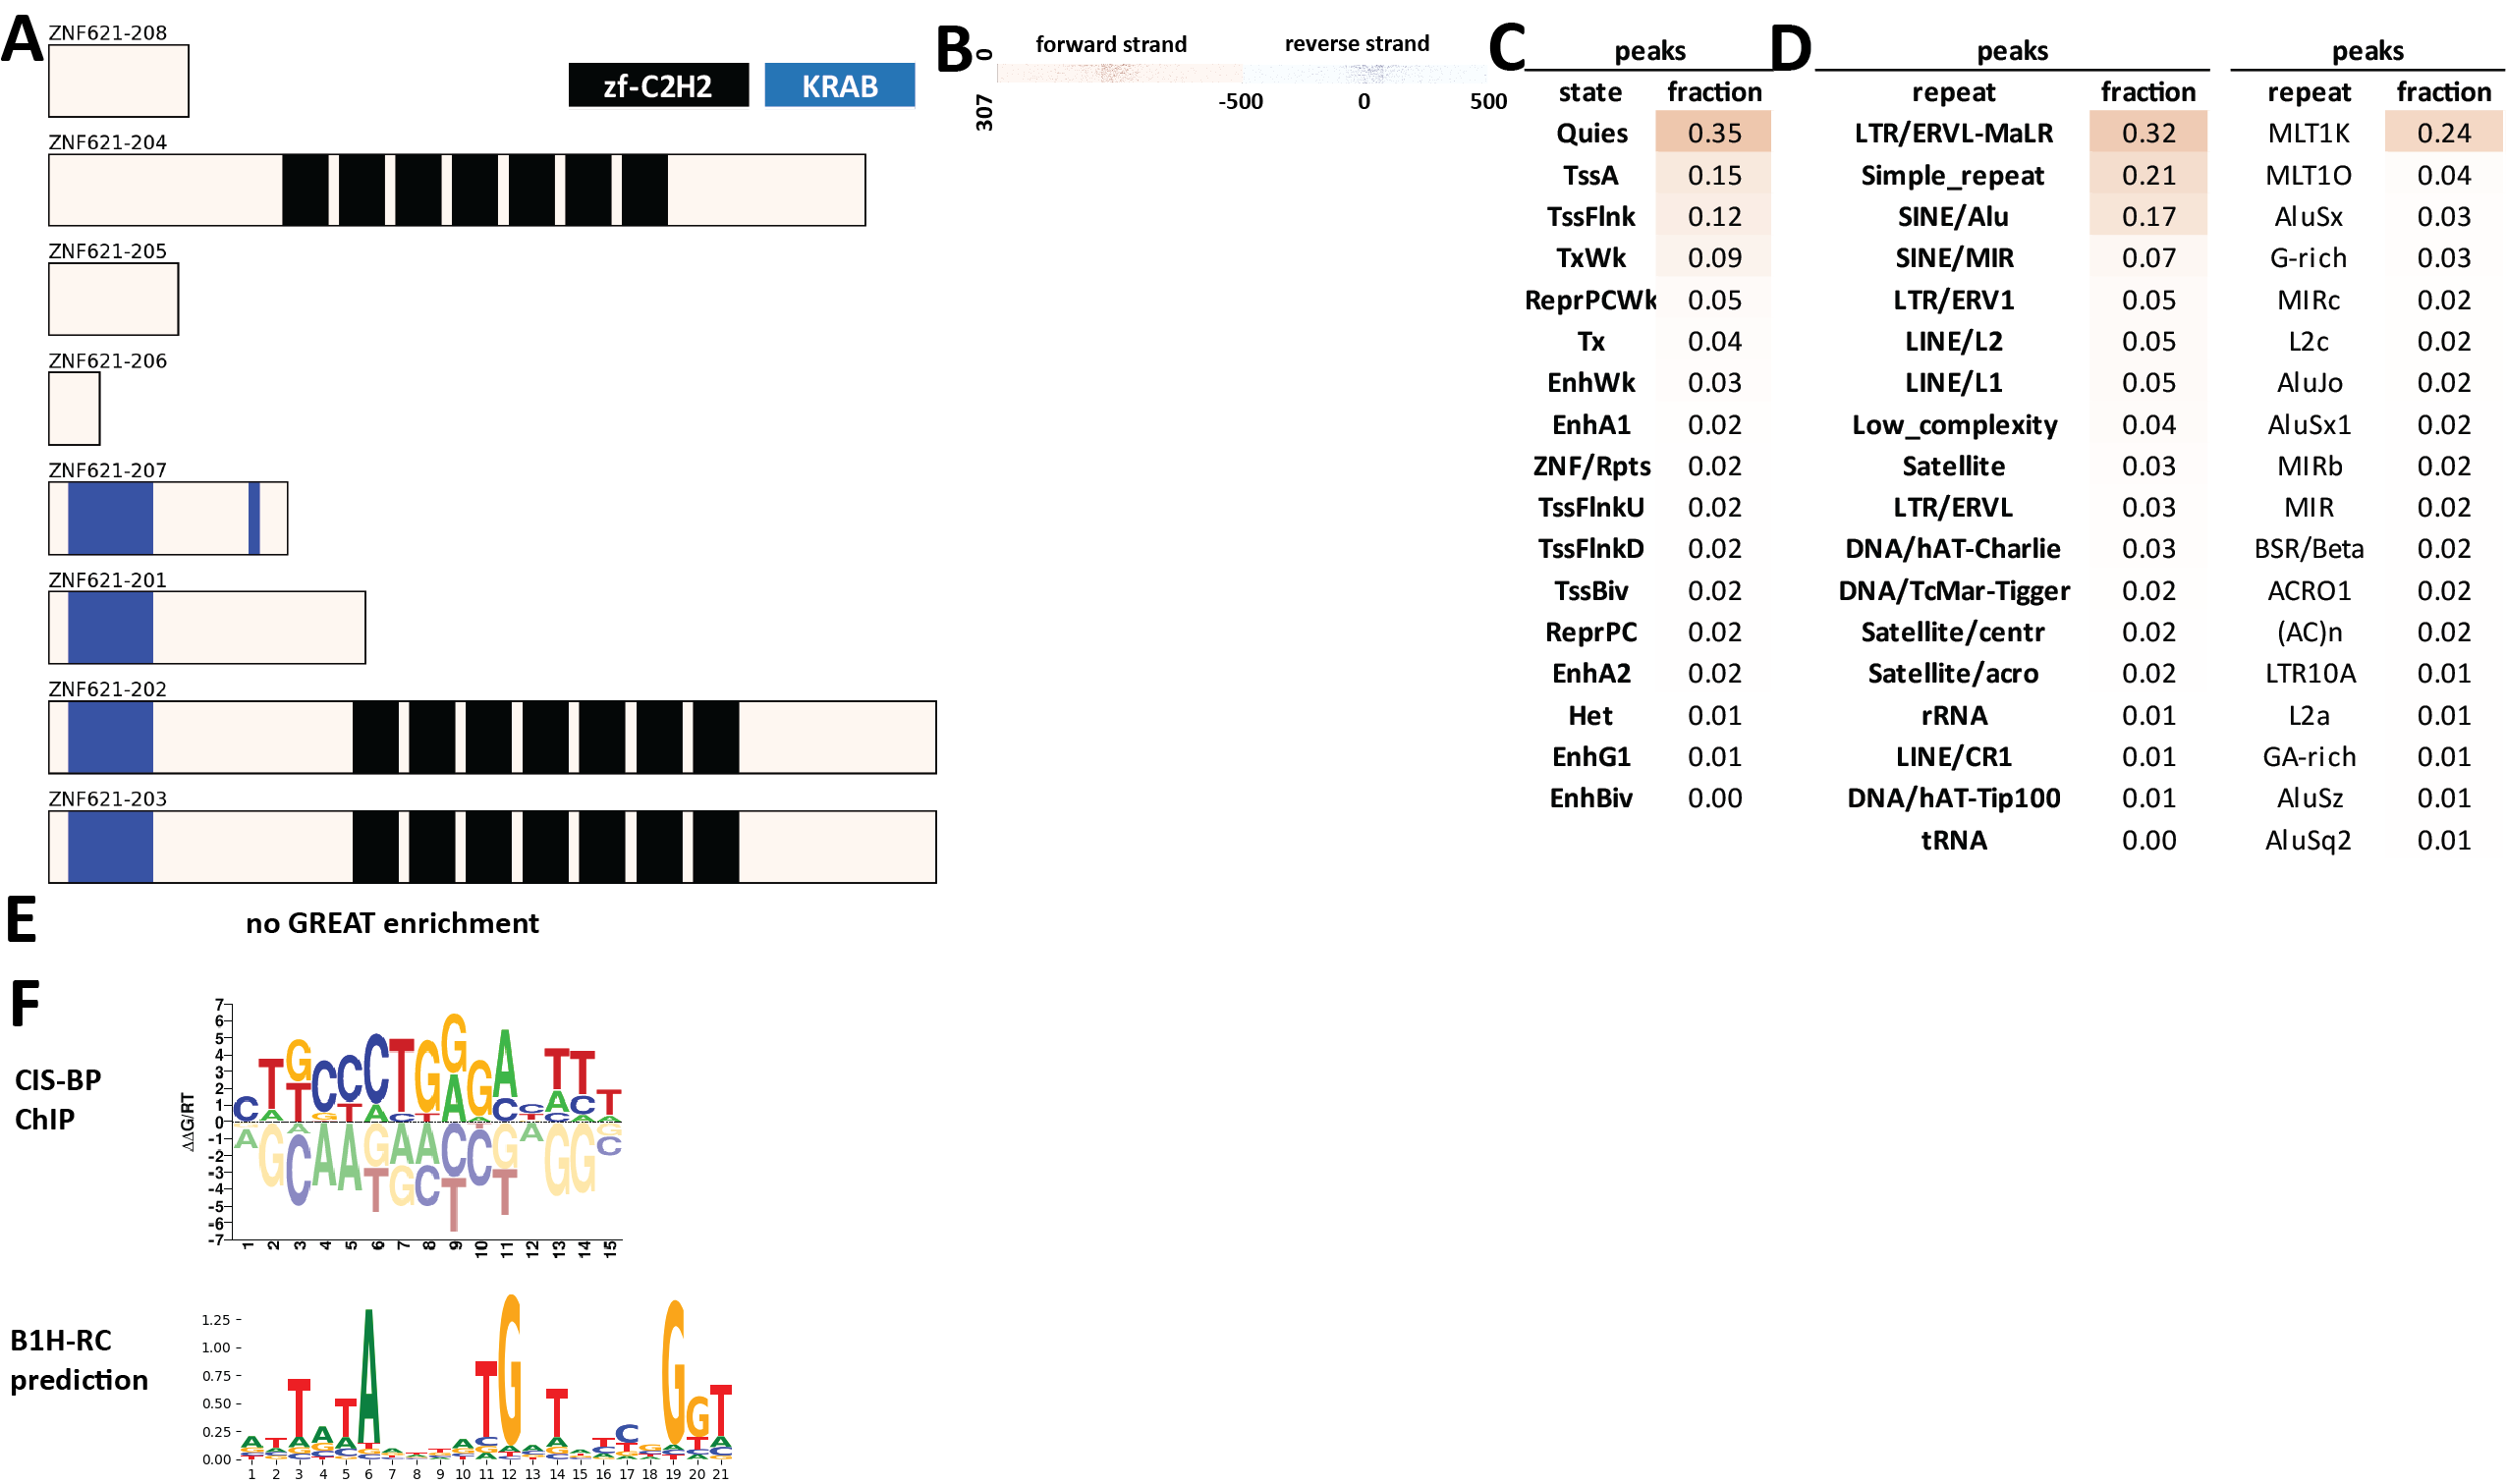Click the ZNF621-206 isoform box
This screenshot has height=1484, width=2506.
pos(74,408)
